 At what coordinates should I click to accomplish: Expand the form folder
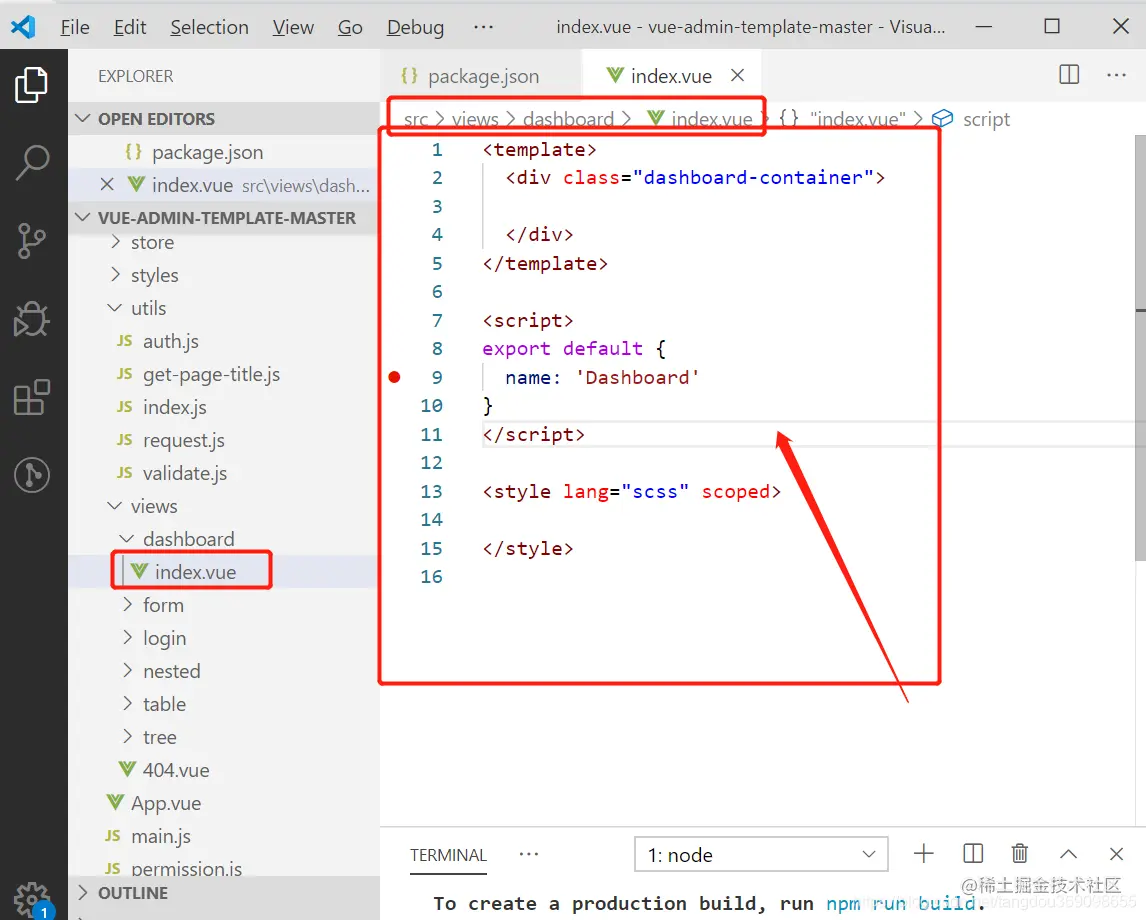[x=128, y=604]
